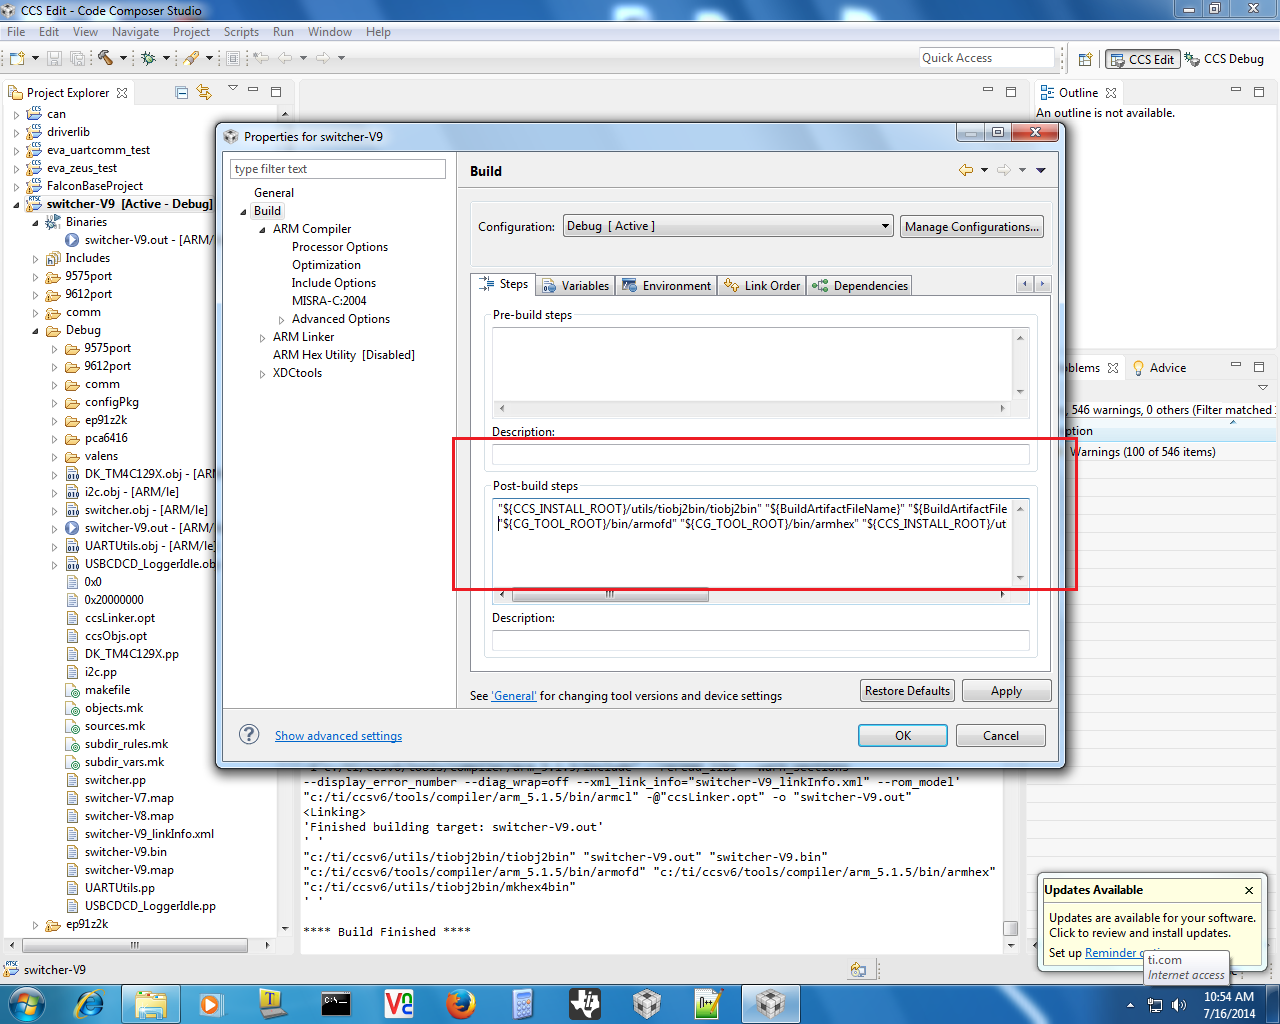This screenshot has height=1024, width=1280.
Task: Click the back arrow in Properties dialog
Action: [966, 170]
